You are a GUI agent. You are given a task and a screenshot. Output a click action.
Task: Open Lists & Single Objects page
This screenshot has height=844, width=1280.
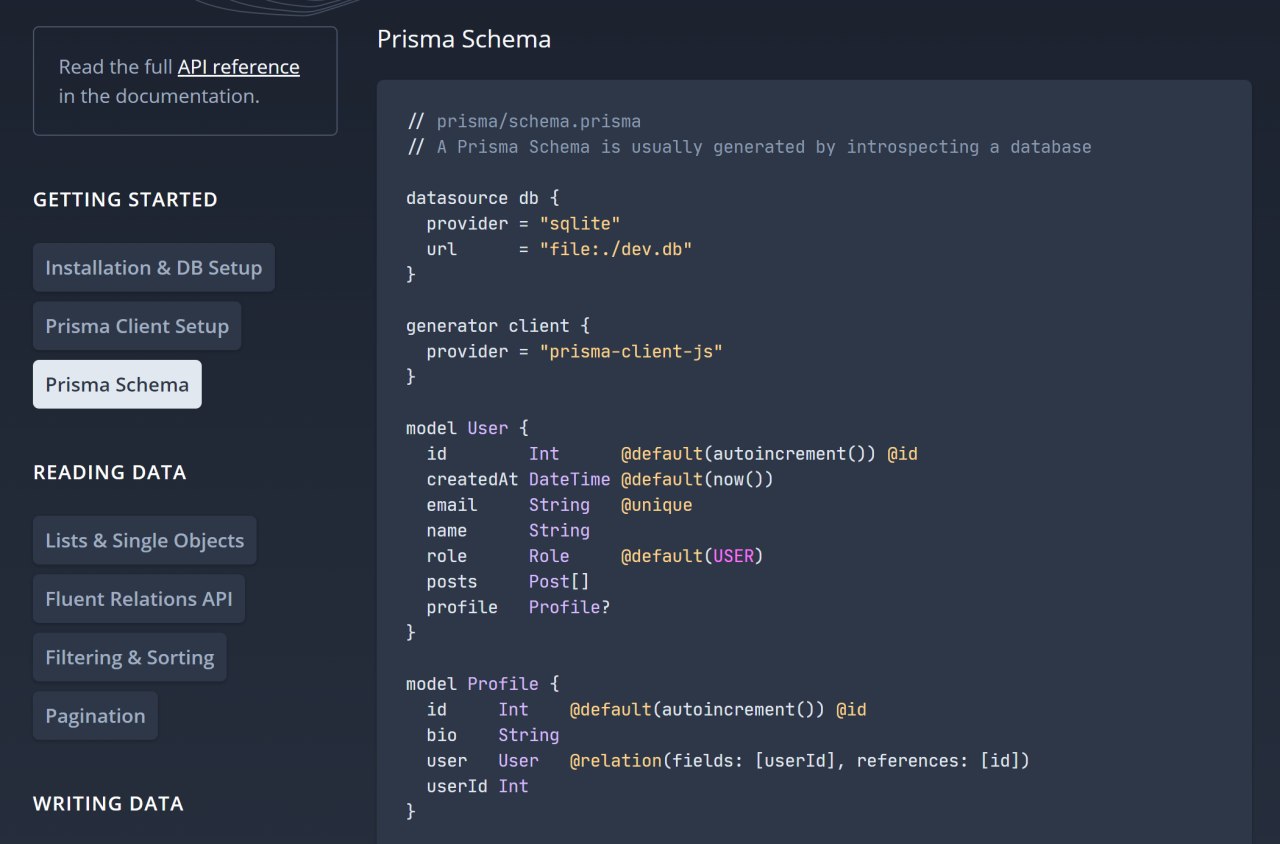coord(145,541)
